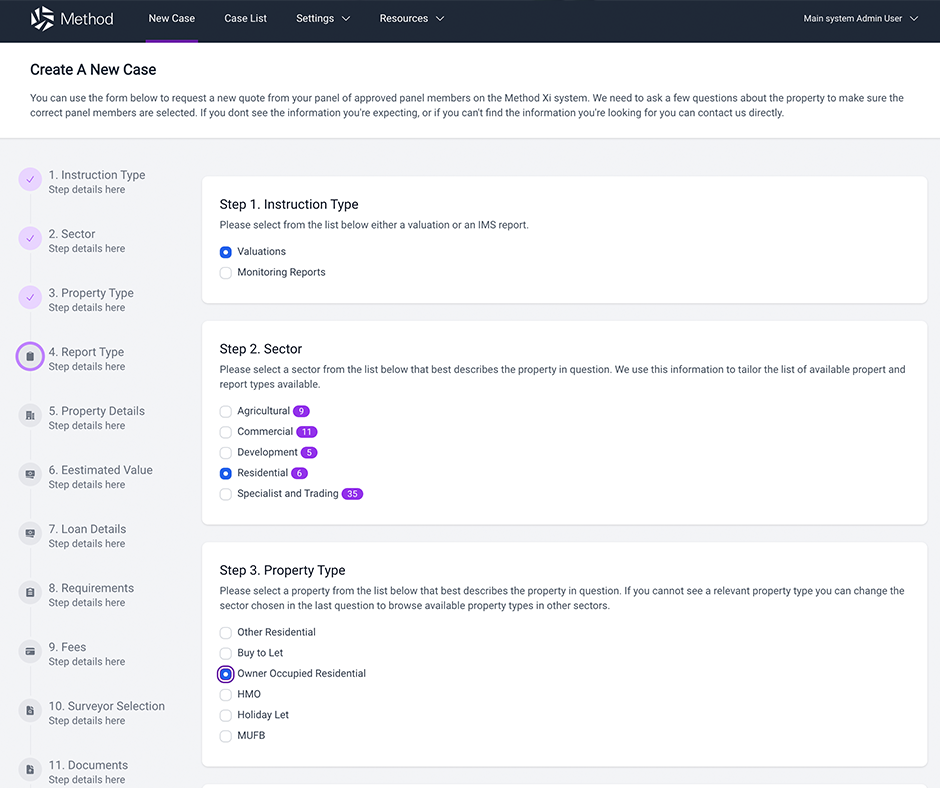Click the Agricultural count badge 9
940x788 pixels.
301,411
